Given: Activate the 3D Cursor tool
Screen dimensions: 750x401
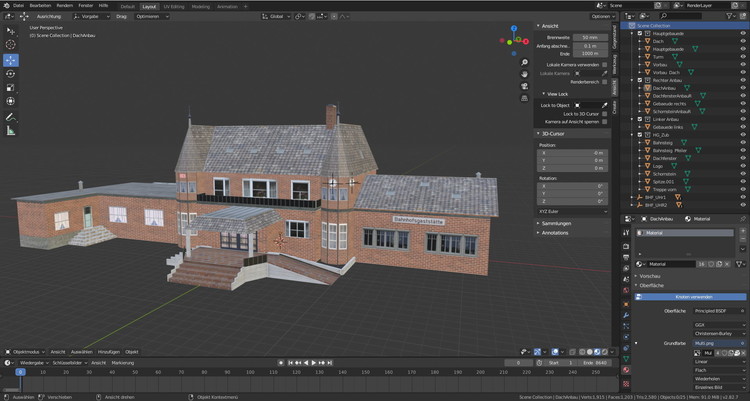Looking at the screenshot, I should pos(11,45).
